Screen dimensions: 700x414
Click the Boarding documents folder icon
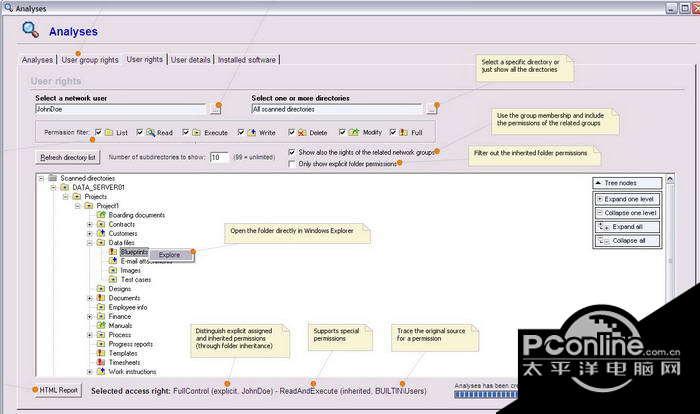tap(101, 215)
